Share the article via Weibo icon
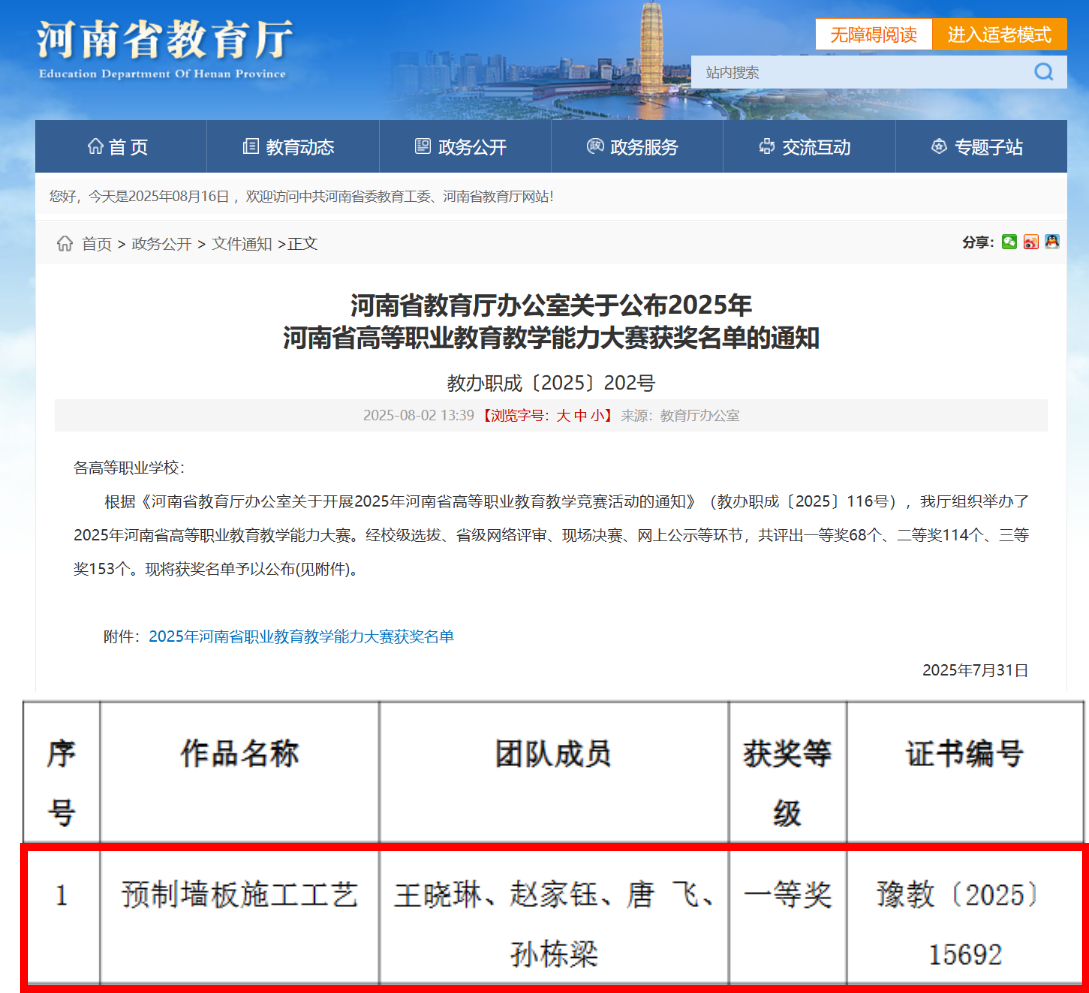Image resolution: width=1089 pixels, height=993 pixels. pyautogui.click(x=1031, y=242)
